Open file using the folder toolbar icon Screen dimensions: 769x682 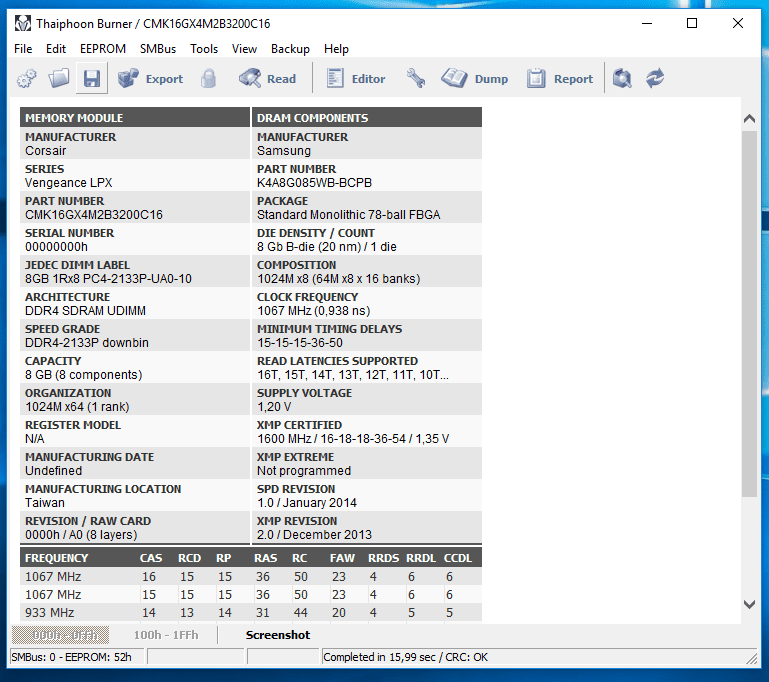pyautogui.click(x=59, y=78)
